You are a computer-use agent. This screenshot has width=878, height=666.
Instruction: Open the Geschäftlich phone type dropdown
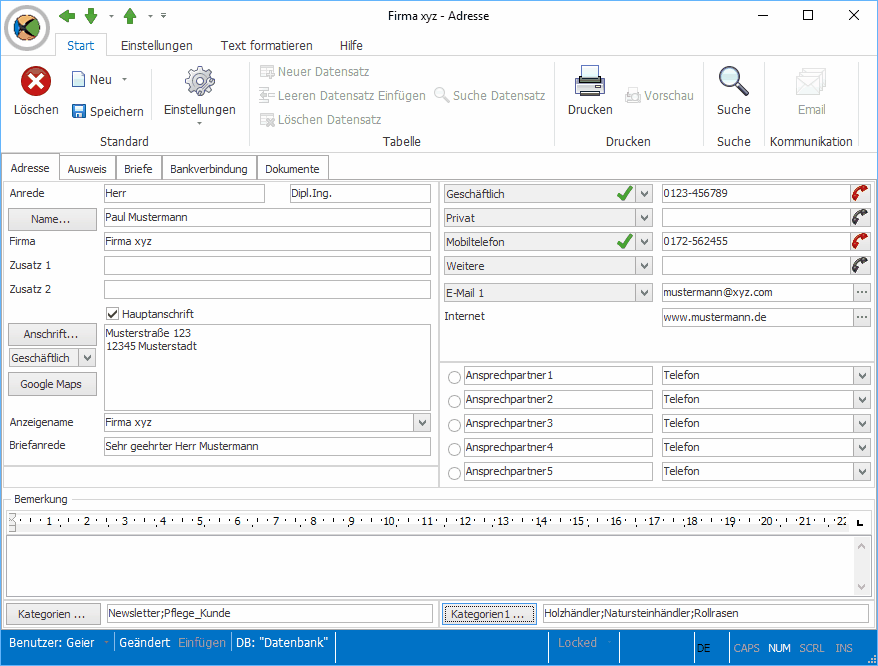(x=644, y=194)
